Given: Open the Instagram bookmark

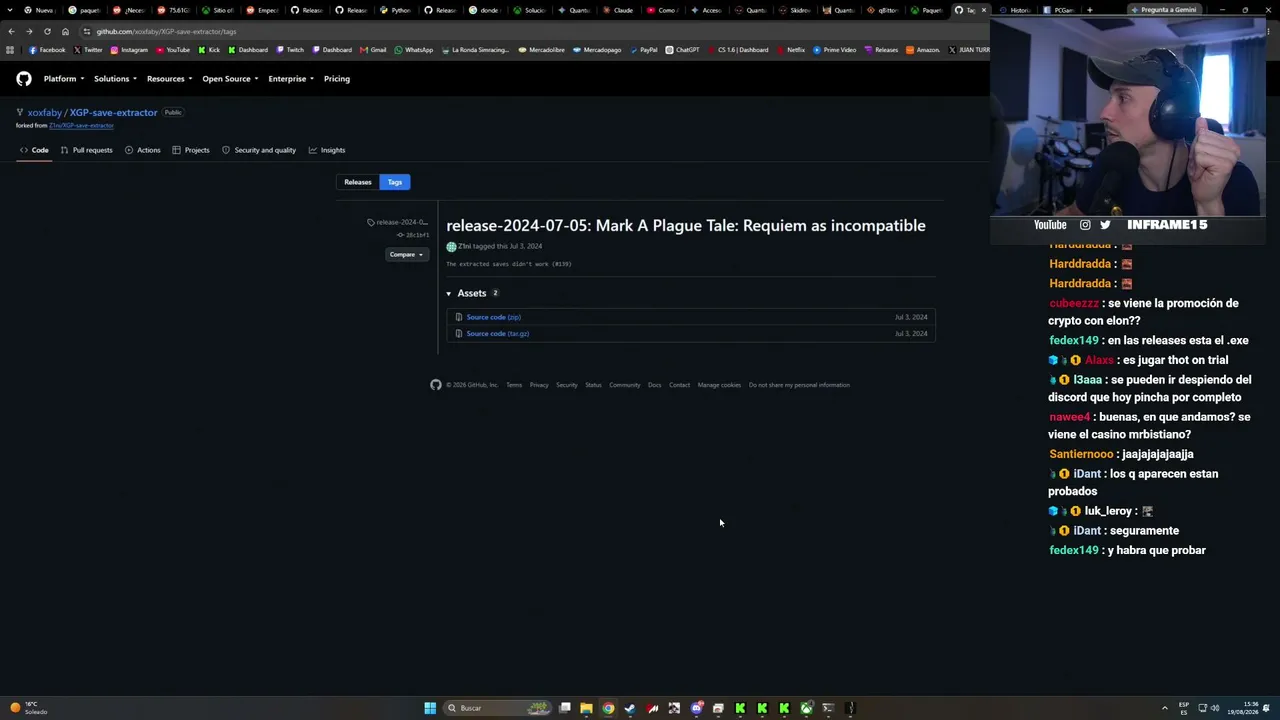Looking at the screenshot, I should [129, 50].
